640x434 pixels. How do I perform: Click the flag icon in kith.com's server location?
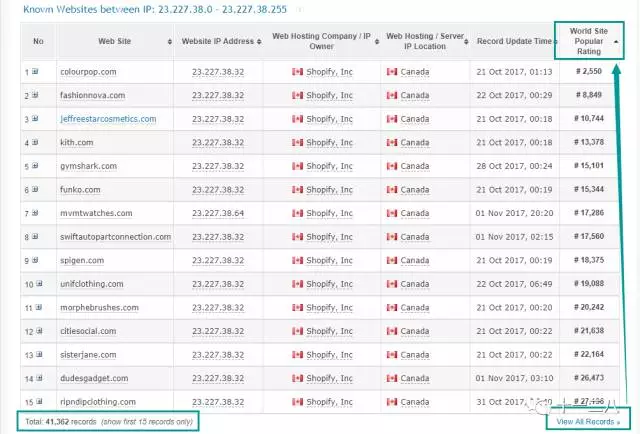pos(391,142)
